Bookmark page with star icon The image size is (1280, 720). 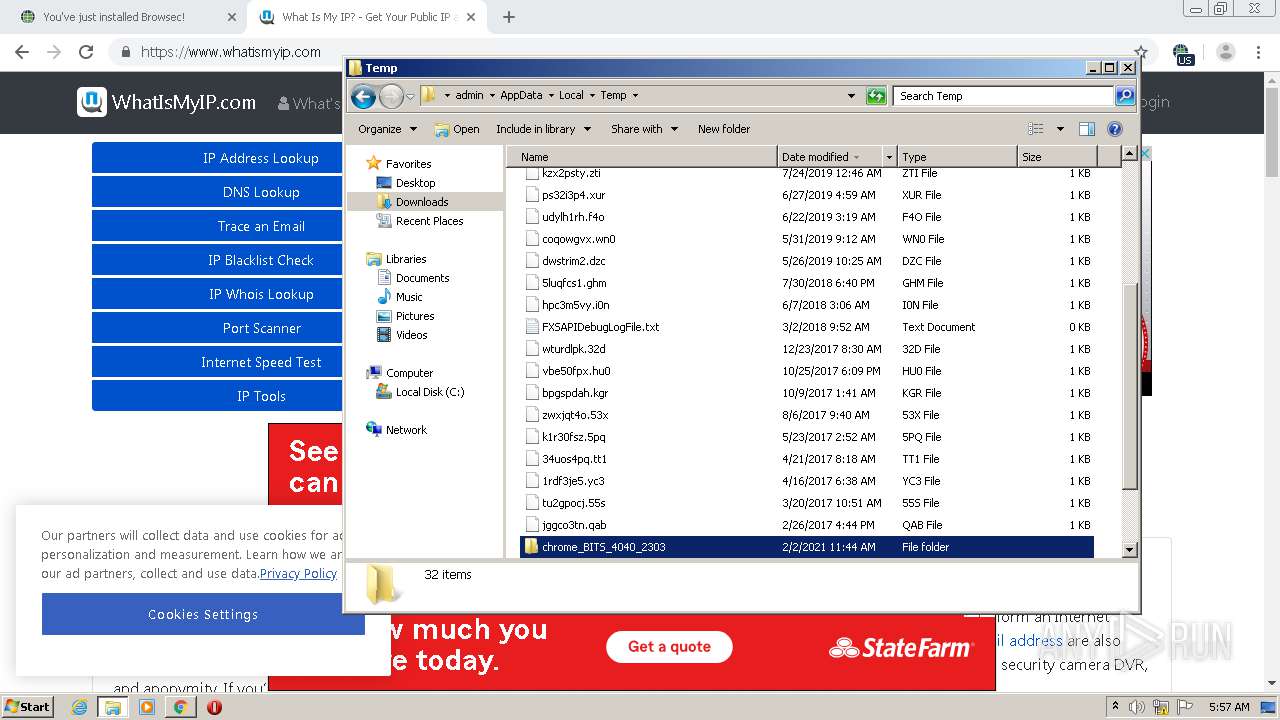click(1141, 52)
